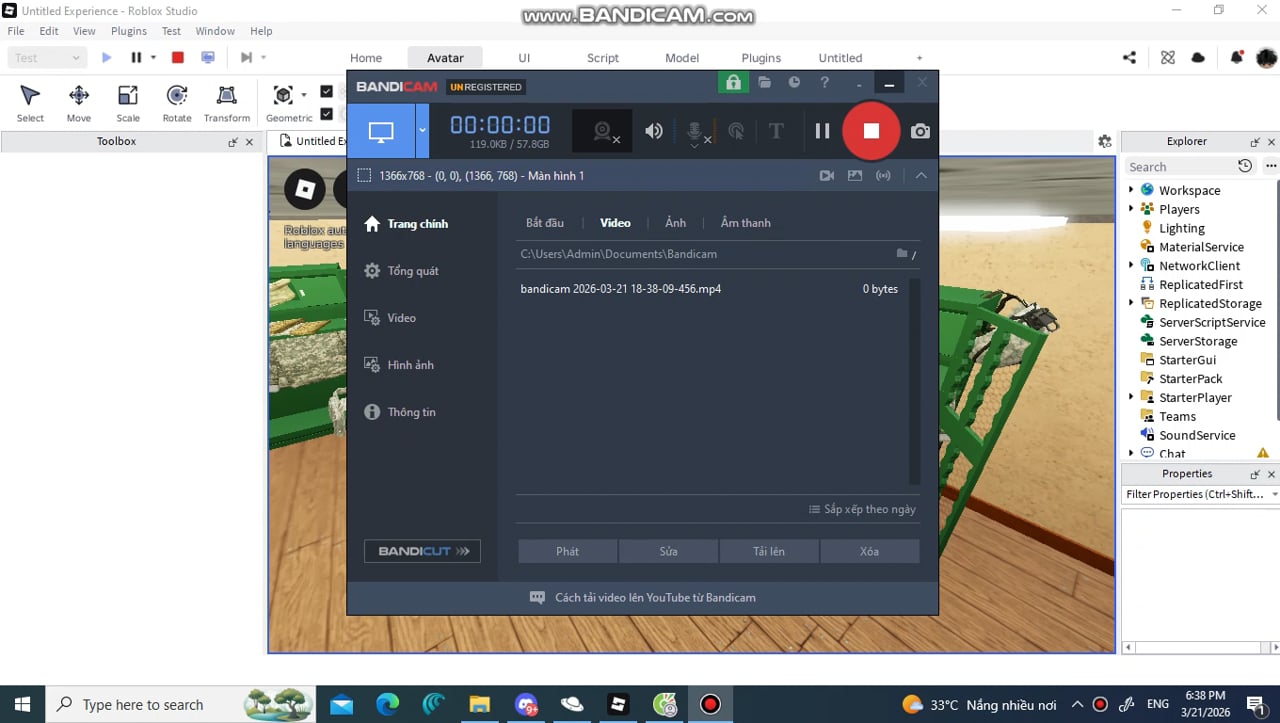Stop the Roblox playtest with red square
The image size is (1280, 723).
178,58
